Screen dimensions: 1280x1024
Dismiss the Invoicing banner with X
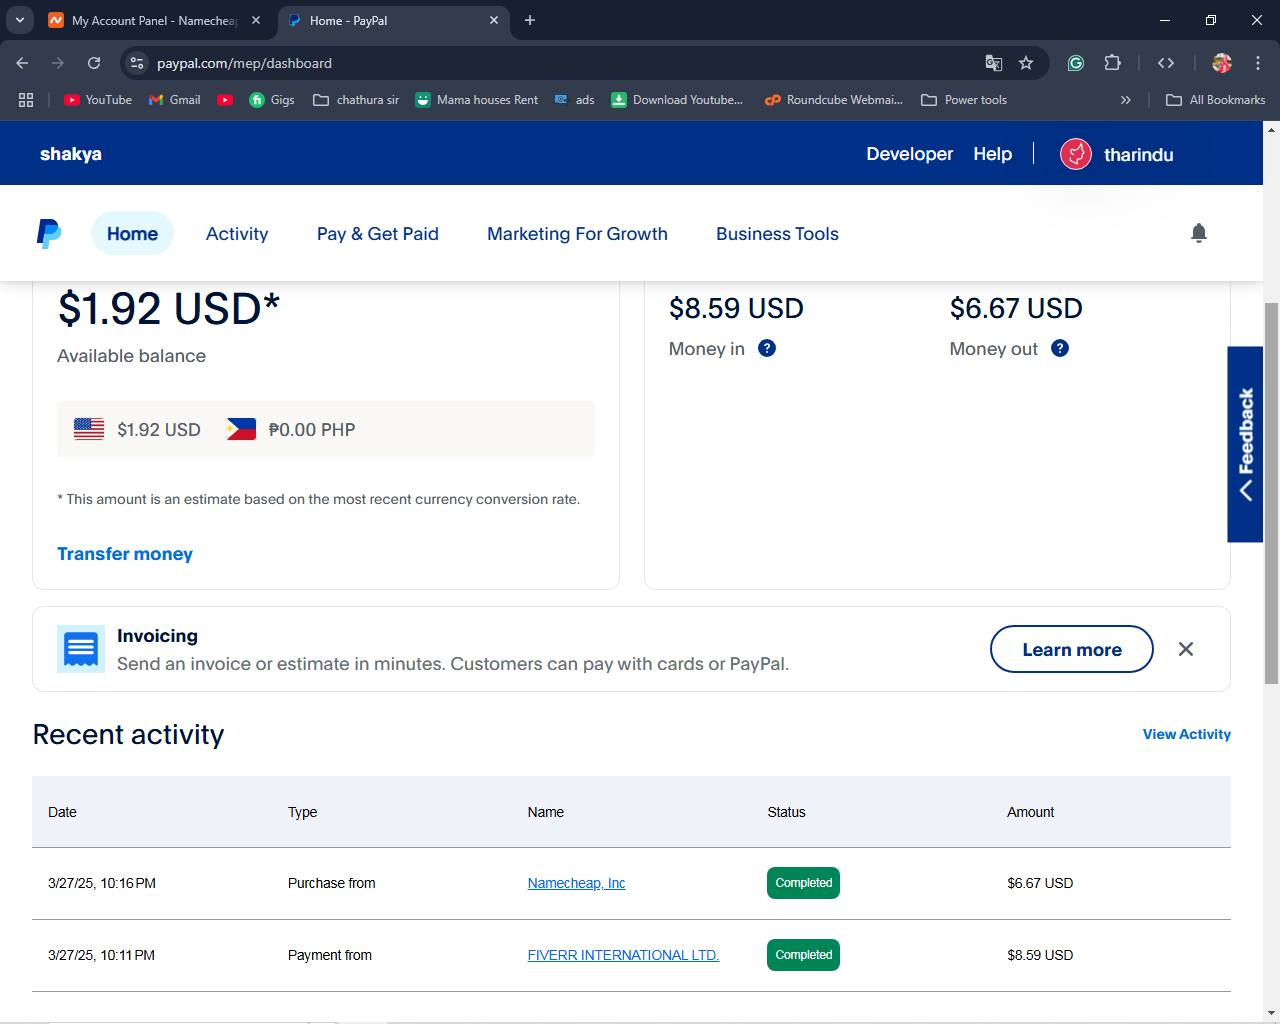(1186, 649)
